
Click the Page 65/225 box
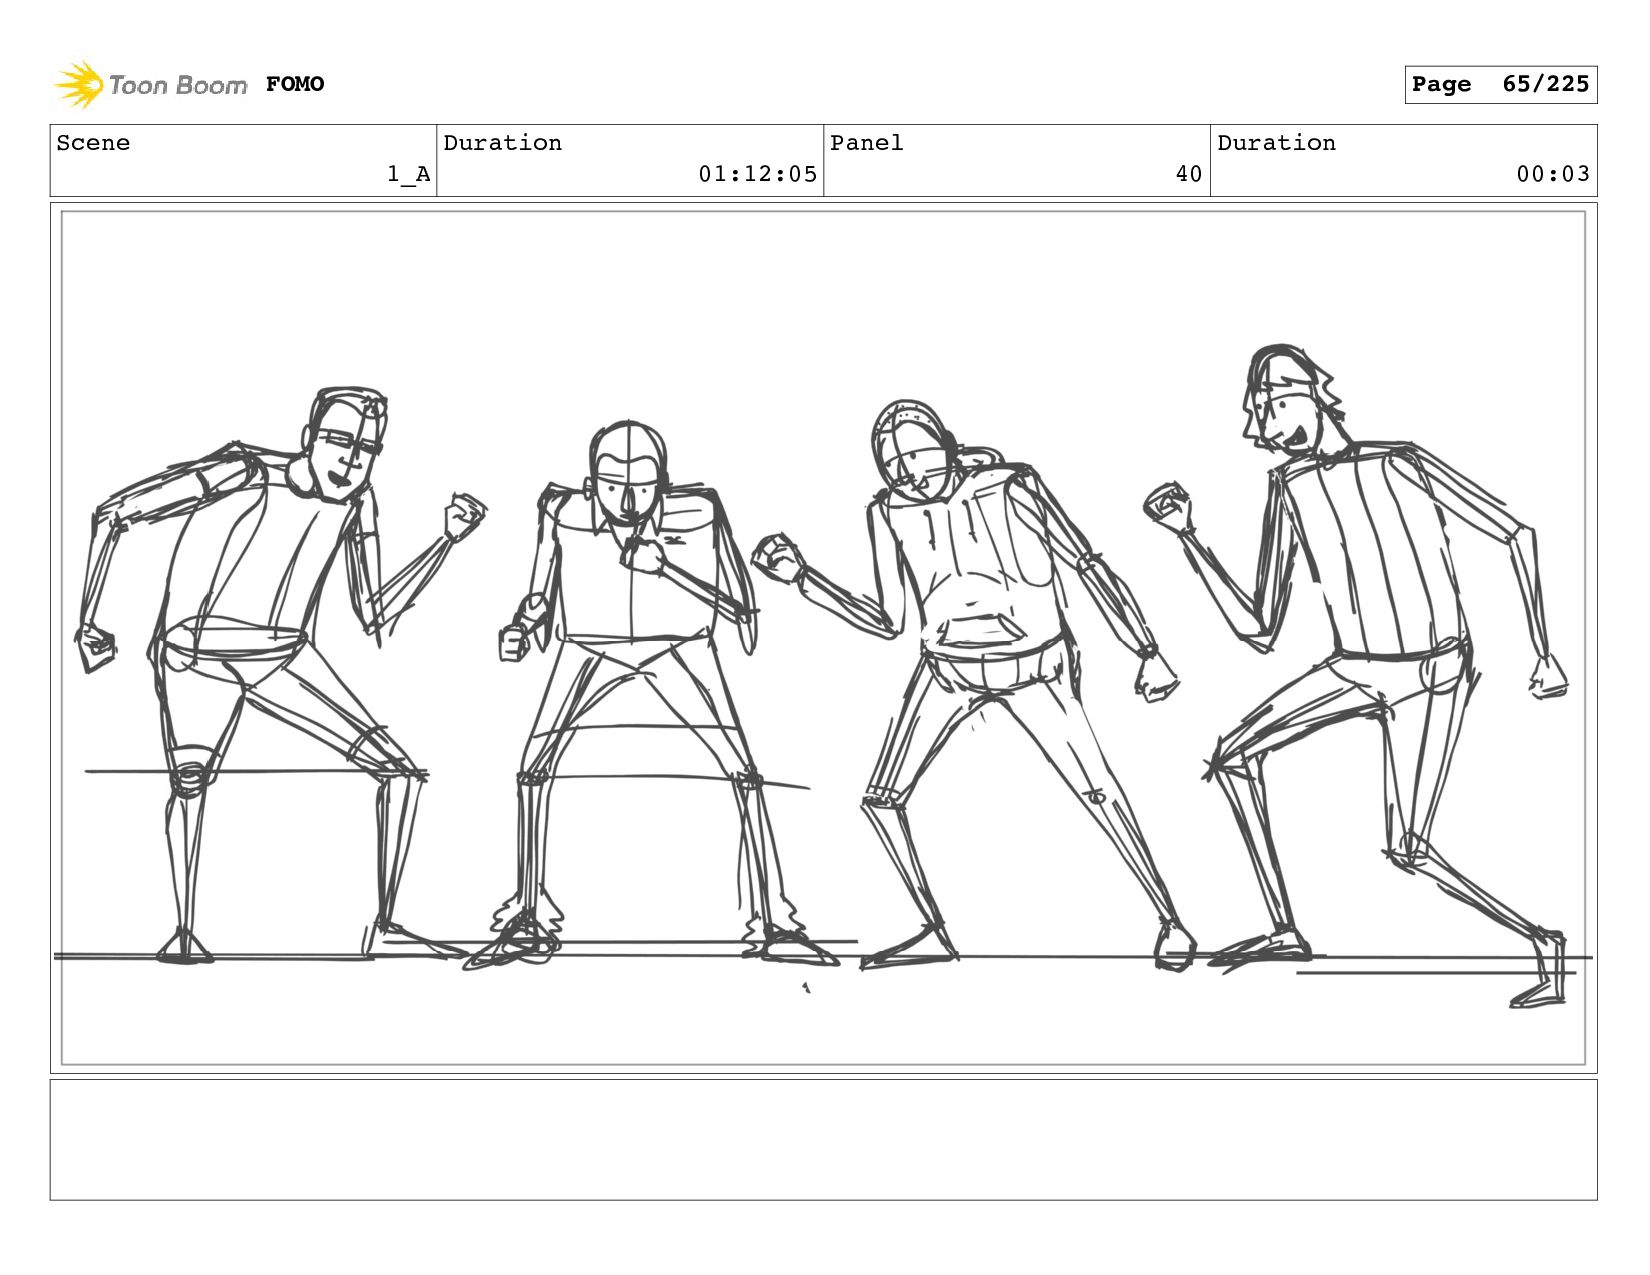(x=1500, y=85)
